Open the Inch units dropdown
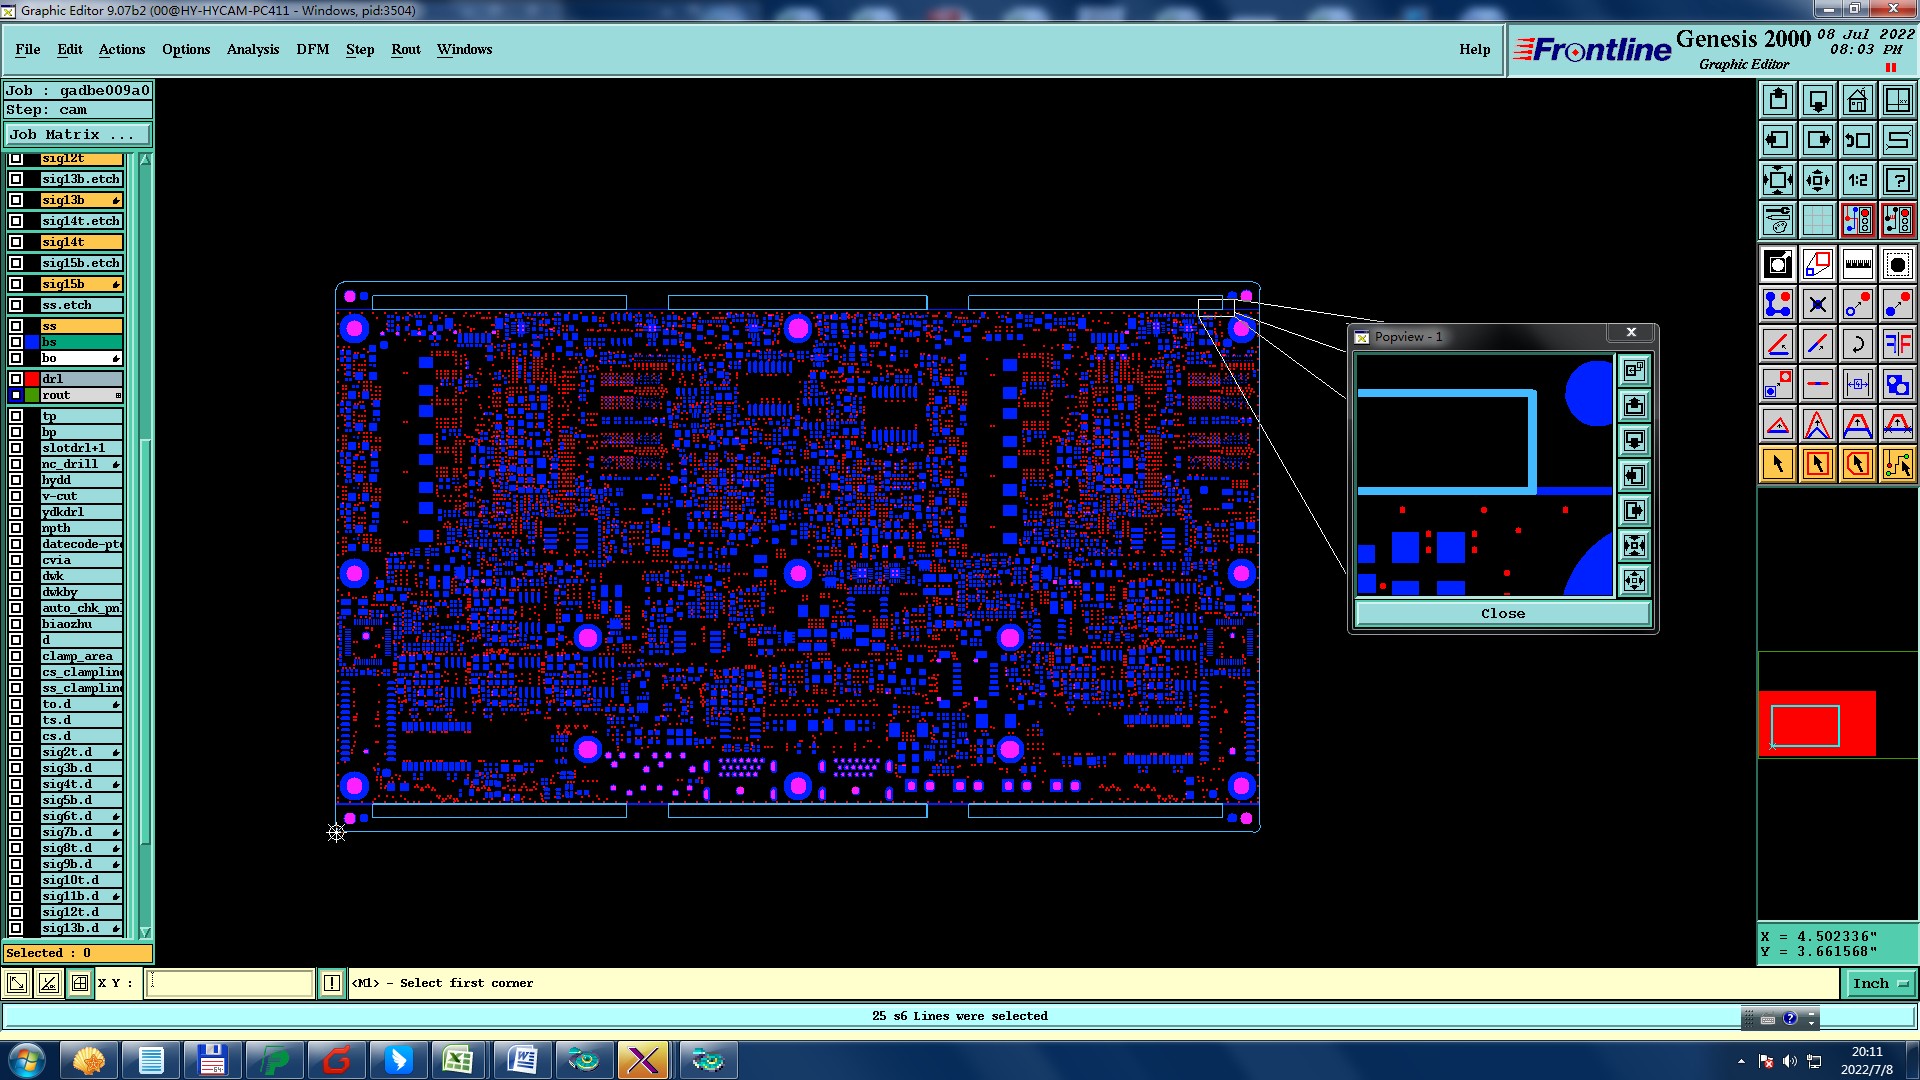The height and width of the screenshot is (1080, 1920). pyautogui.click(x=1880, y=983)
